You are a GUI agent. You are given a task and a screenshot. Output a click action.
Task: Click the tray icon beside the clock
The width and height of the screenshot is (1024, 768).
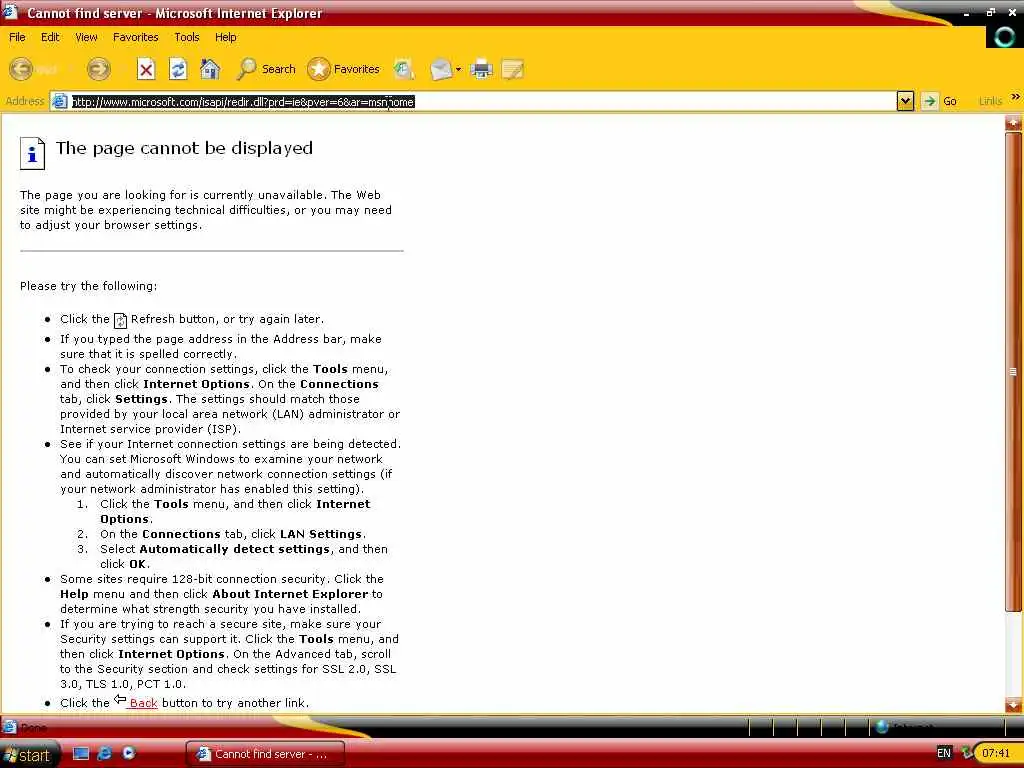coord(968,753)
